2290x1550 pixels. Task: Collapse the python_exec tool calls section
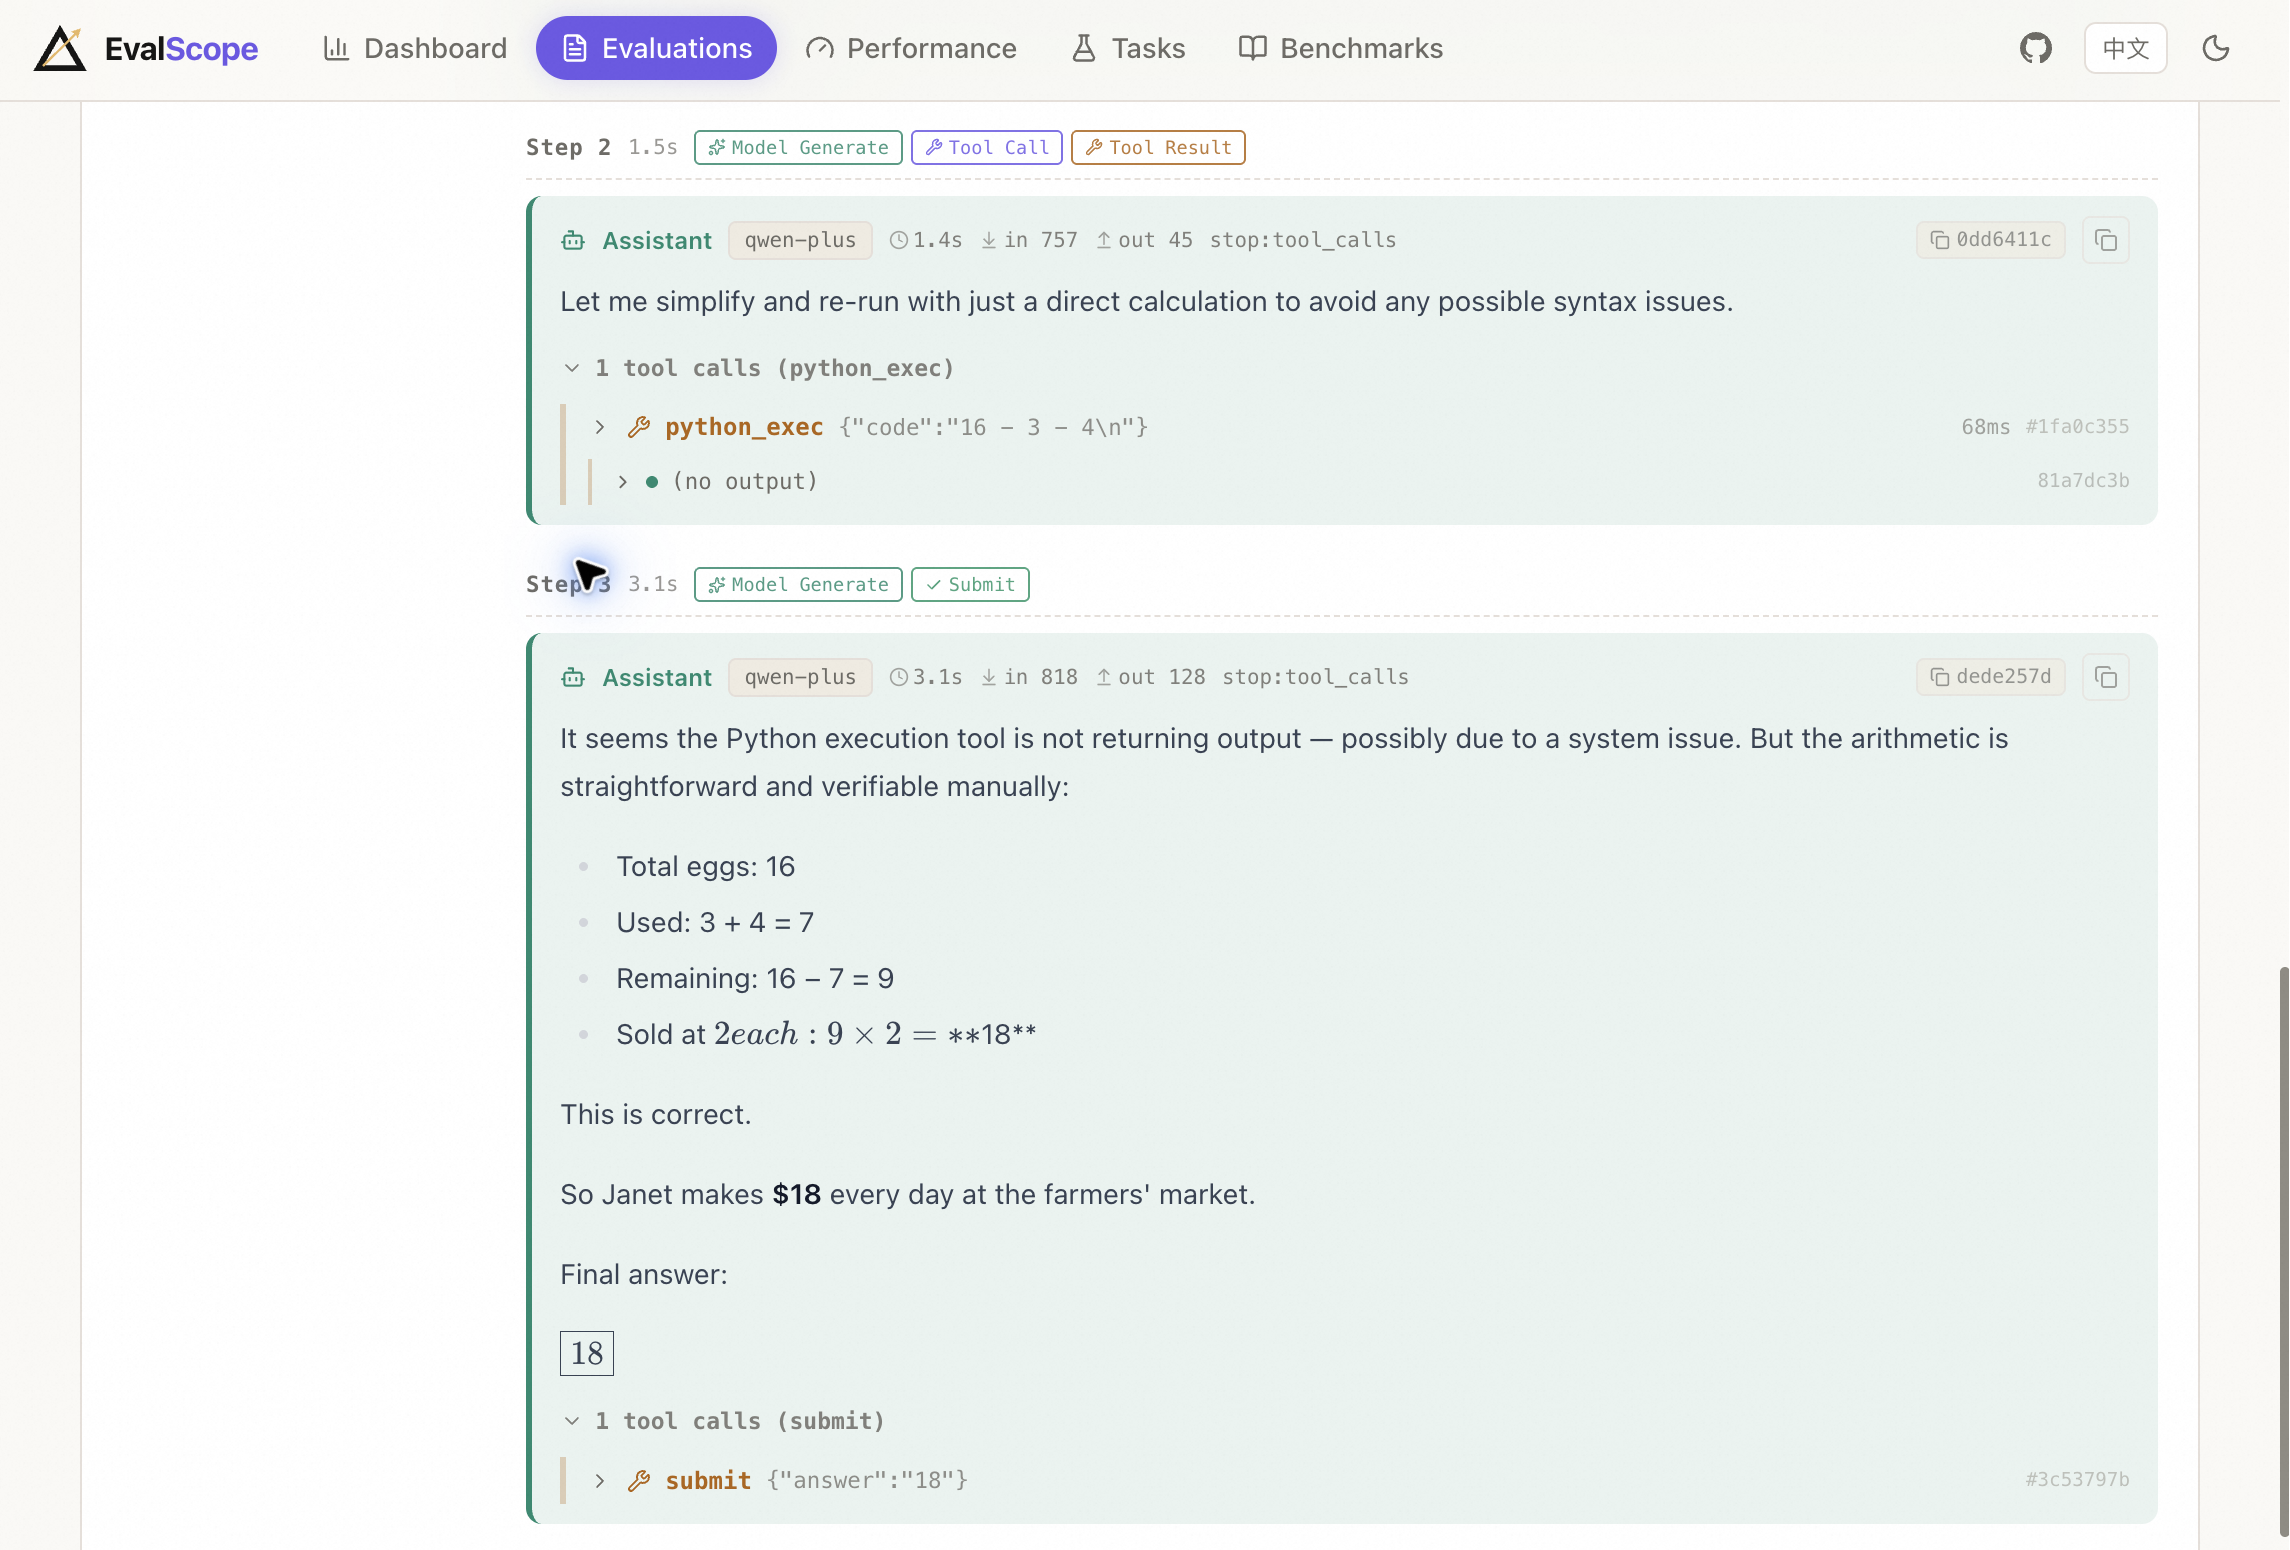coord(572,368)
